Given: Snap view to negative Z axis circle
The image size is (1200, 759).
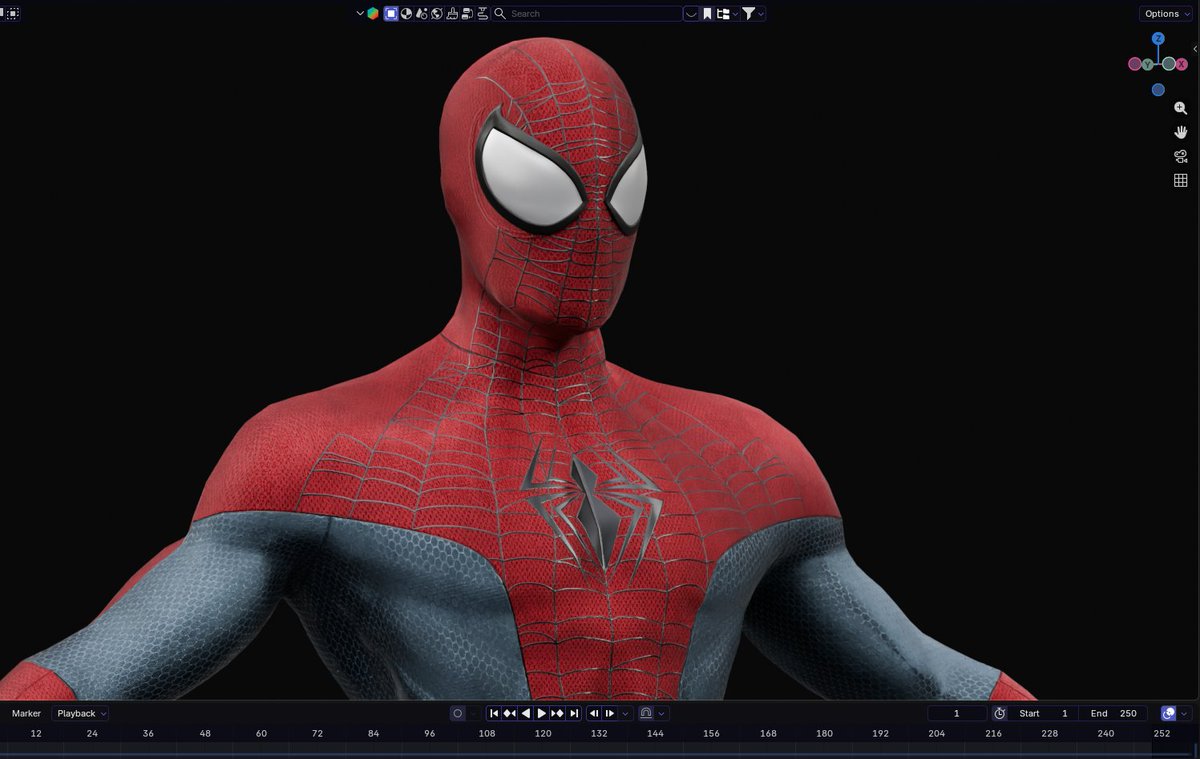Looking at the screenshot, I should pyautogui.click(x=1158, y=90).
